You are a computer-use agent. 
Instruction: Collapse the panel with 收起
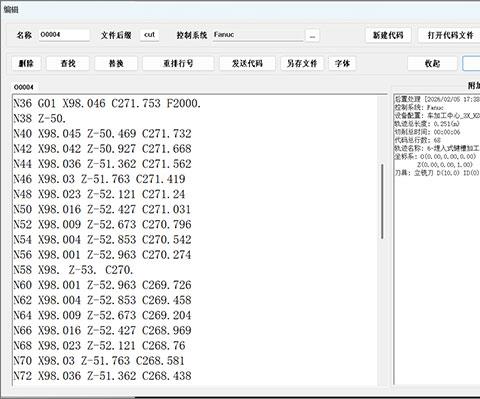[432, 63]
